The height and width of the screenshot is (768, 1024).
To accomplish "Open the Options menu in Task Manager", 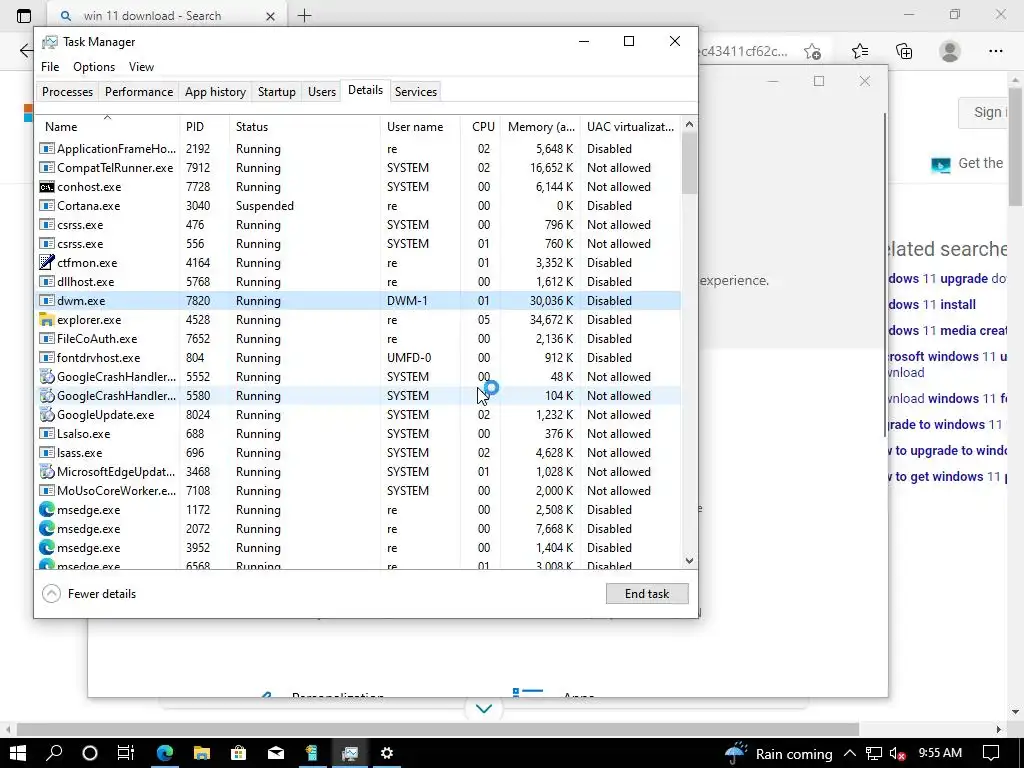I will pyautogui.click(x=94, y=67).
